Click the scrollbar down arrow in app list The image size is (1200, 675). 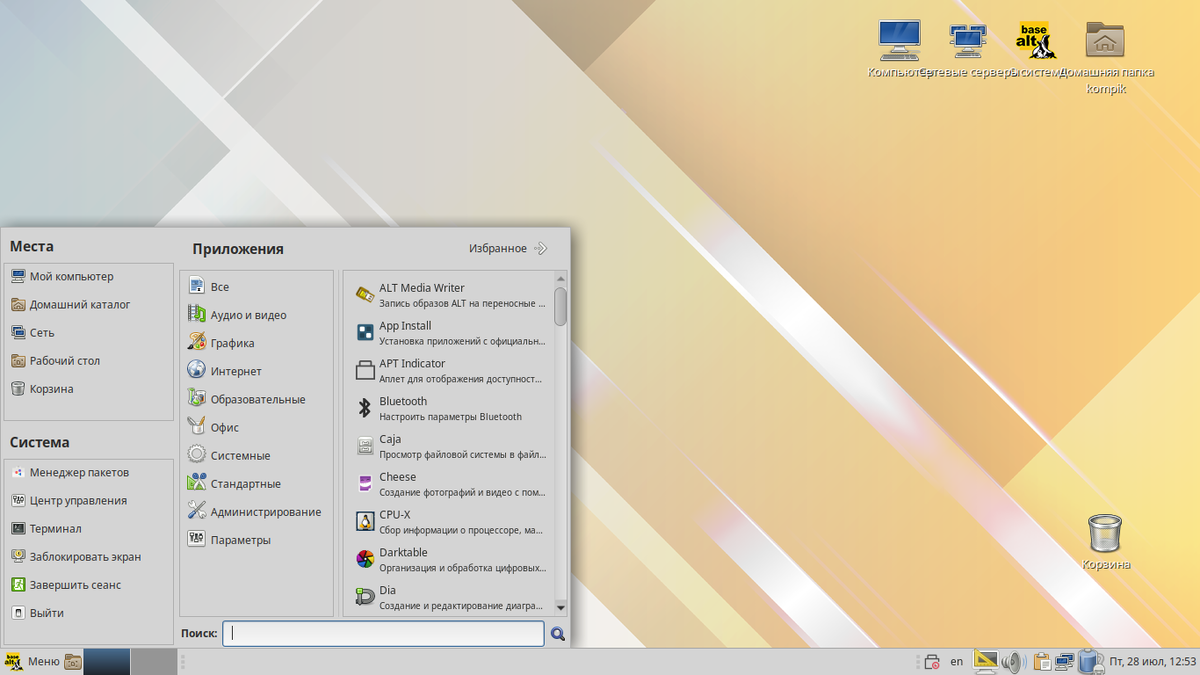coord(560,607)
